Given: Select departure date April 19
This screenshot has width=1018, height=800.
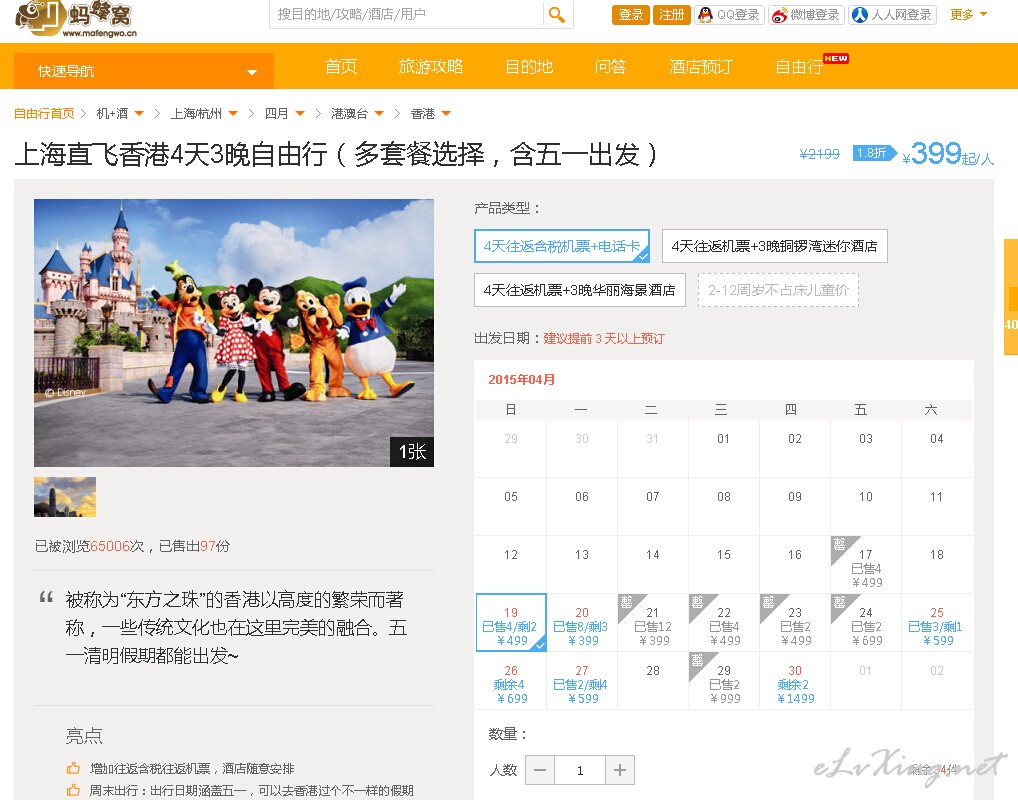Looking at the screenshot, I should (511, 622).
